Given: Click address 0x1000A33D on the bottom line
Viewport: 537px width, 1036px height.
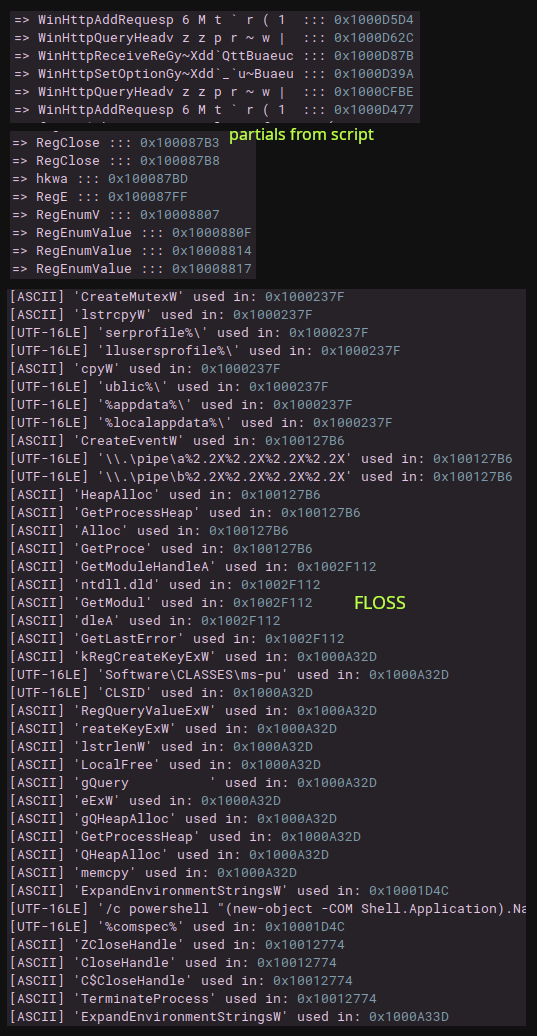Looking at the screenshot, I should click(409, 1016).
